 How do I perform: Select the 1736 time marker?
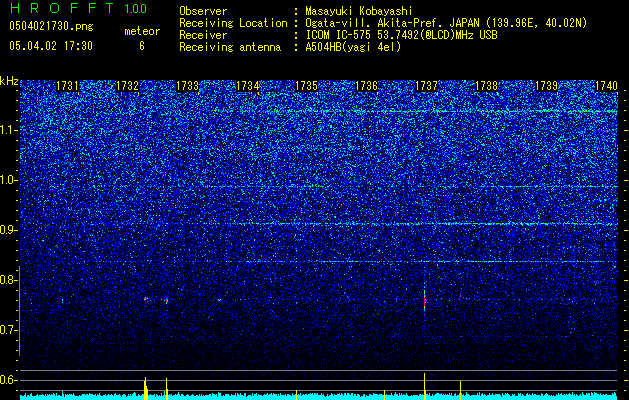click(x=367, y=86)
